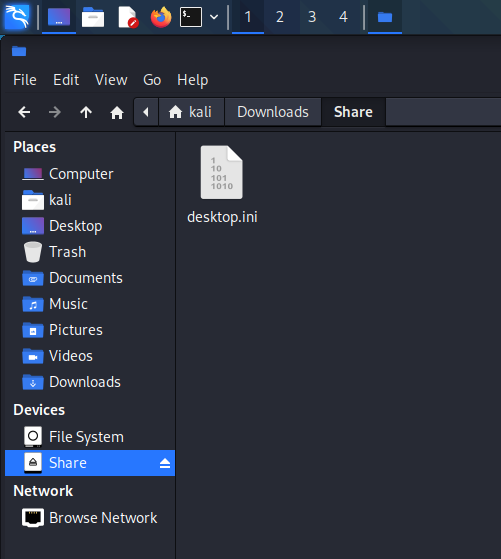501x559 pixels.
Task: Open the Kali applications menu
Action: click(17, 17)
